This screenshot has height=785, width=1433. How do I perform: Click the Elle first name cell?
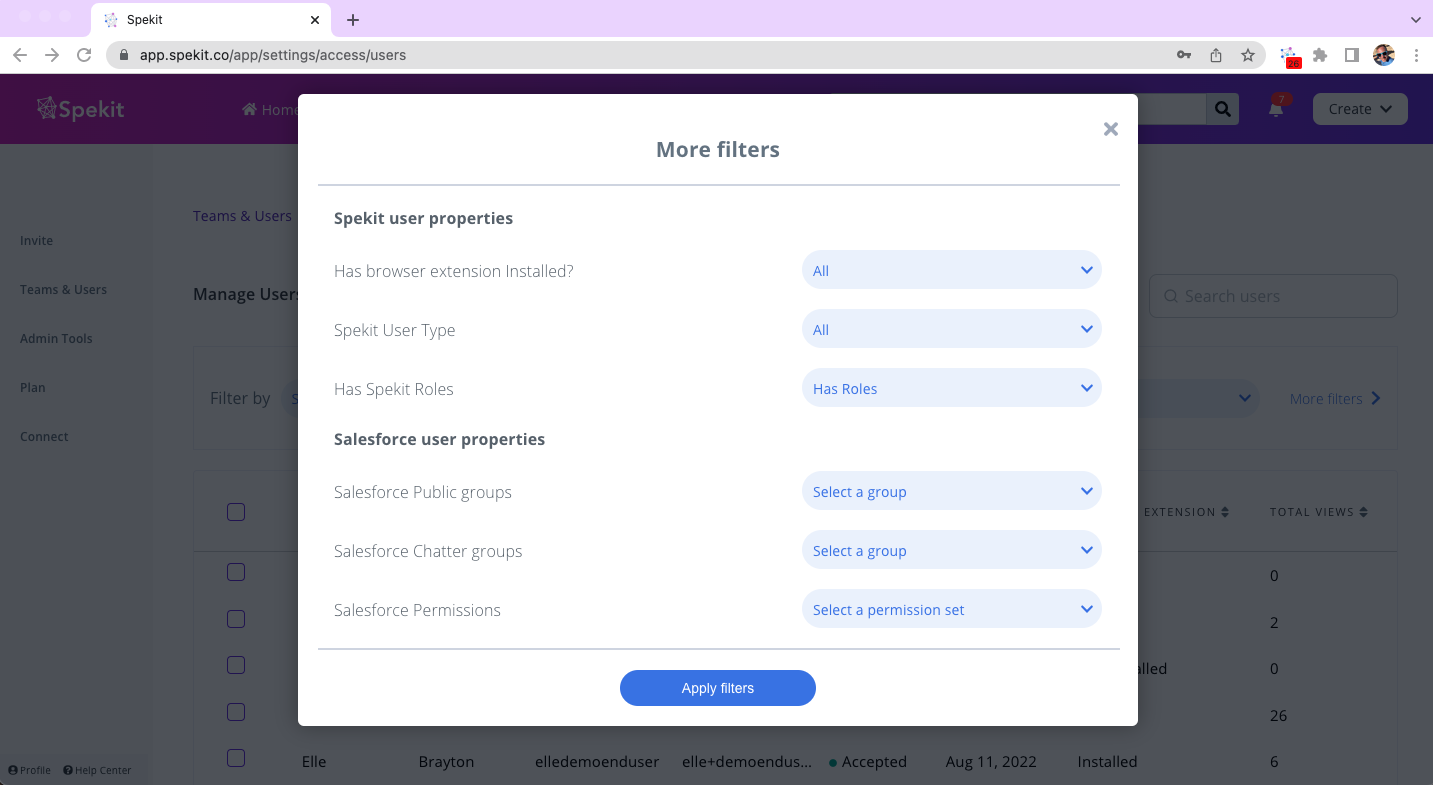pyautogui.click(x=314, y=761)
